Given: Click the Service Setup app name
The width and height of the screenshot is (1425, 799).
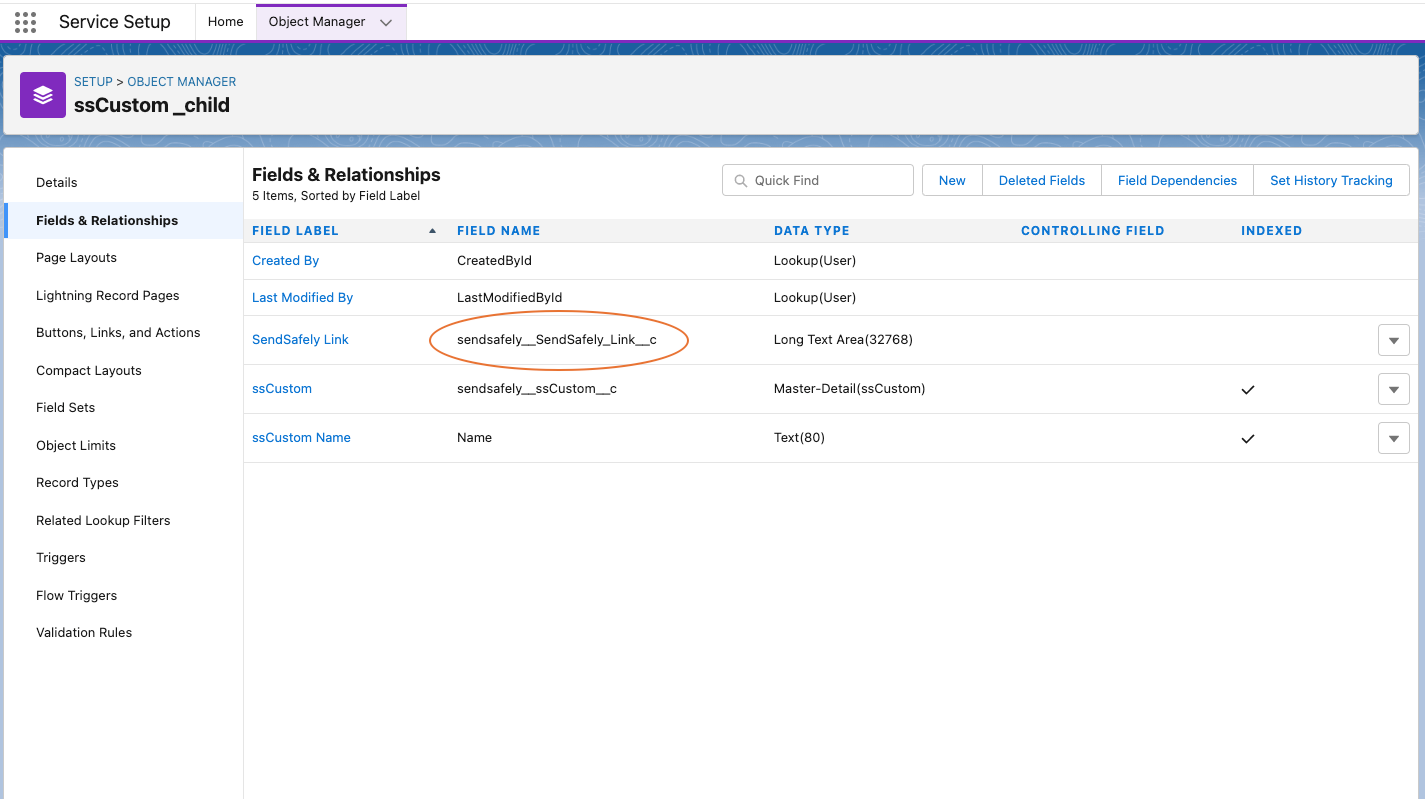Looking at the screenshot, I should point(115,22).
